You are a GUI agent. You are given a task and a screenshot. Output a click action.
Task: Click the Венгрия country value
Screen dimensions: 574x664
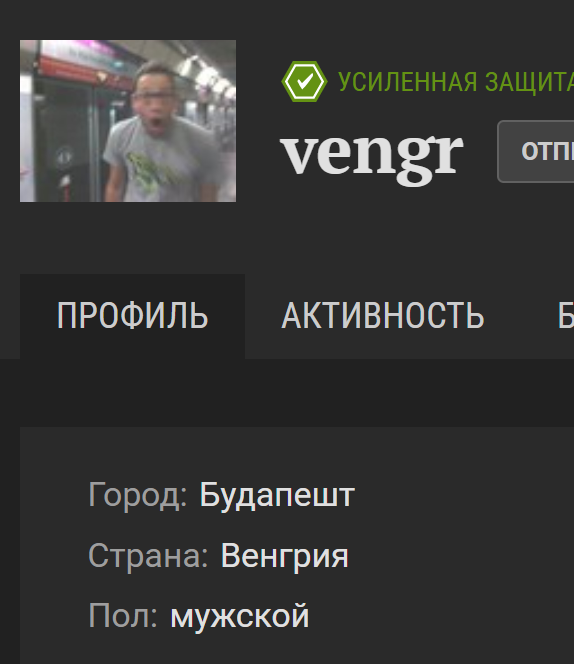(x=285, y=556)
